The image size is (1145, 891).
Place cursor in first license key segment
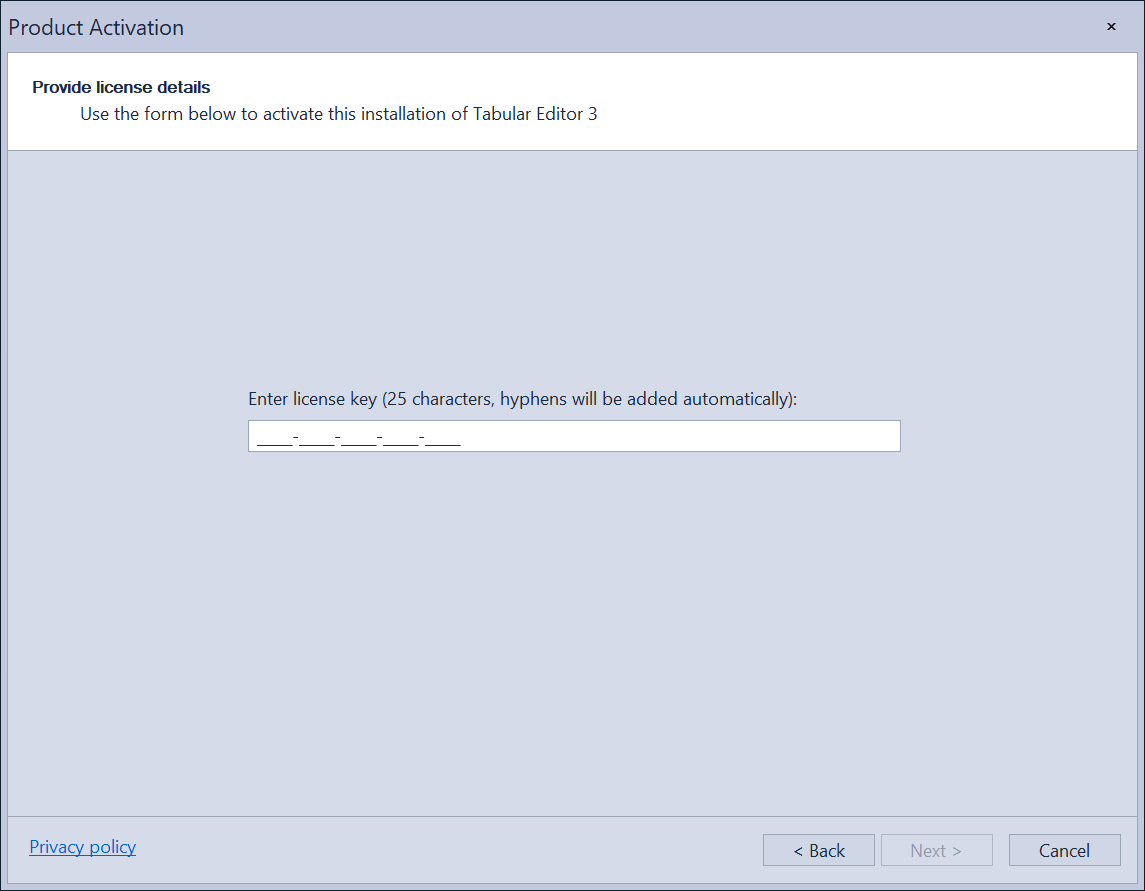coord(275,438)
